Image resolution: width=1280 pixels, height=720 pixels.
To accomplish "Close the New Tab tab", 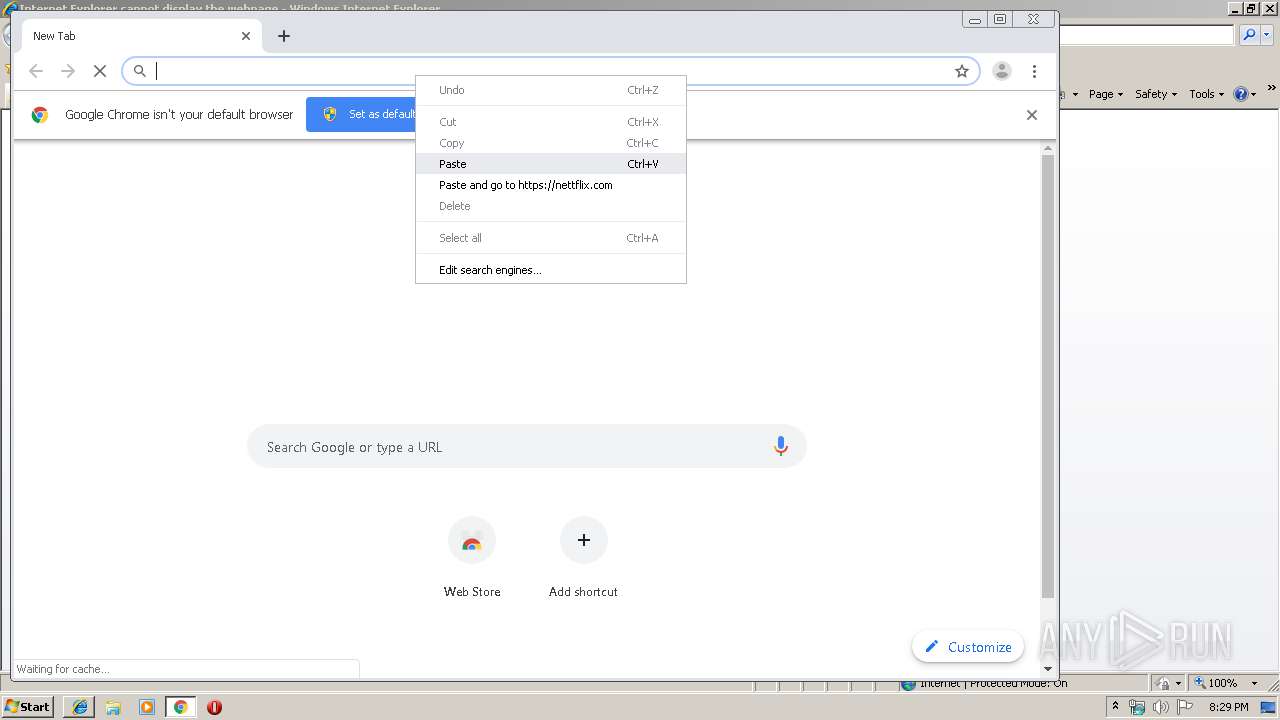I will pyautogui.click(x=246, y=36).
